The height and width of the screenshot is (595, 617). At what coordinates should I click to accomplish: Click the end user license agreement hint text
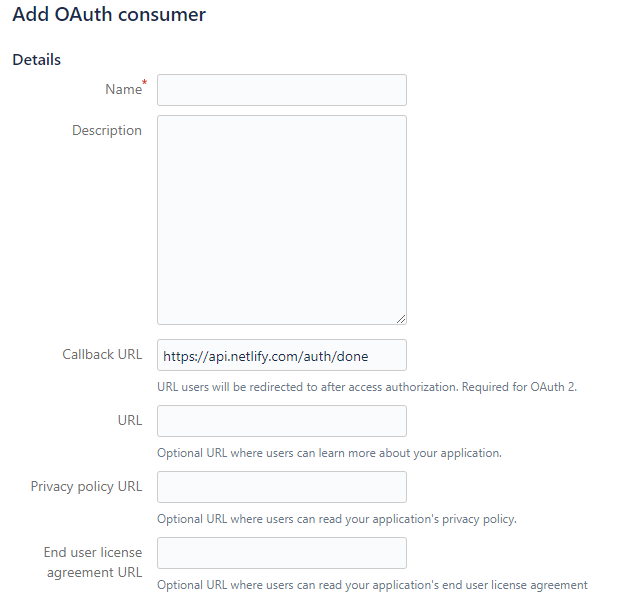point(372,585)
